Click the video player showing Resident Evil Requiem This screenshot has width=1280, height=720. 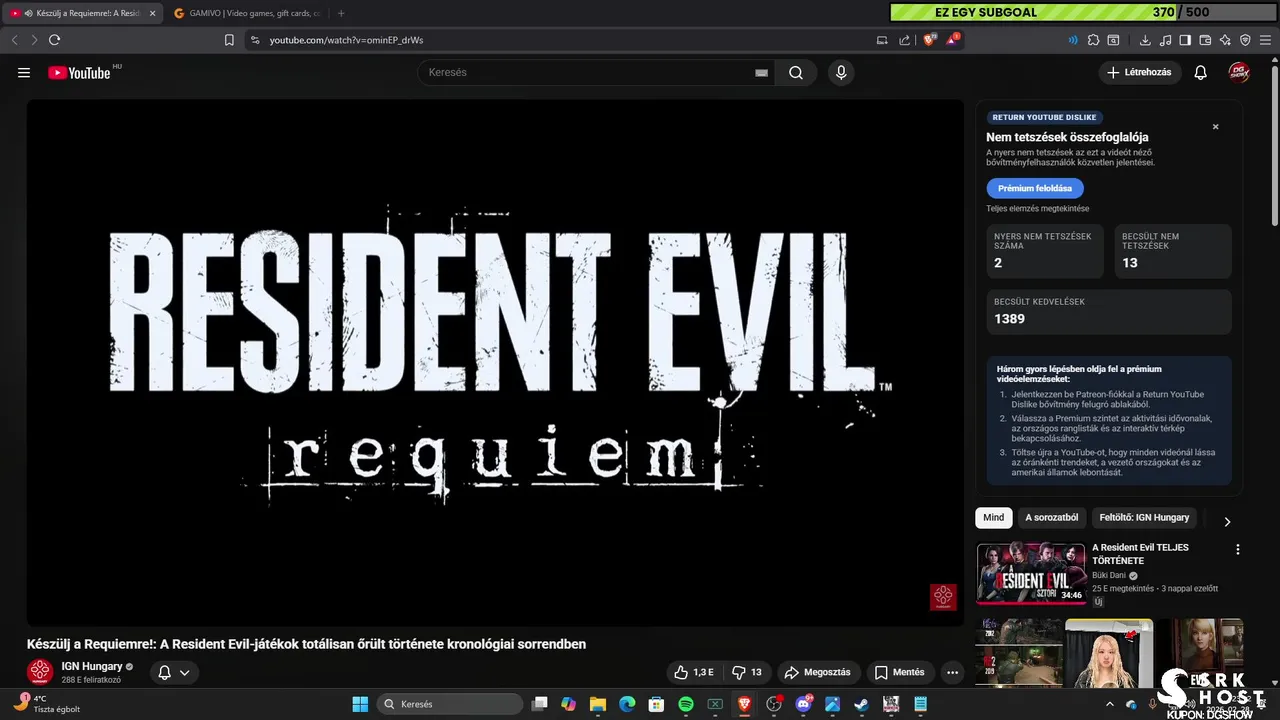495,363
